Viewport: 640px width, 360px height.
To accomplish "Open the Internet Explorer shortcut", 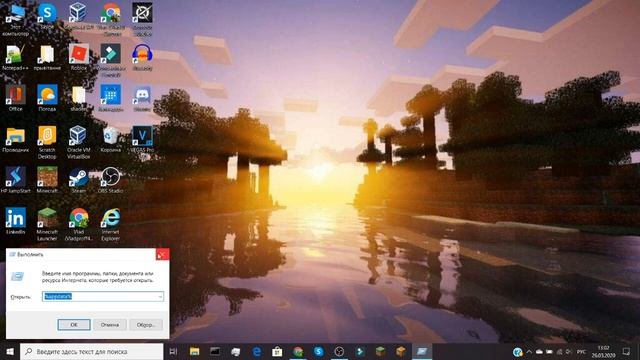I will click(111, 224).
